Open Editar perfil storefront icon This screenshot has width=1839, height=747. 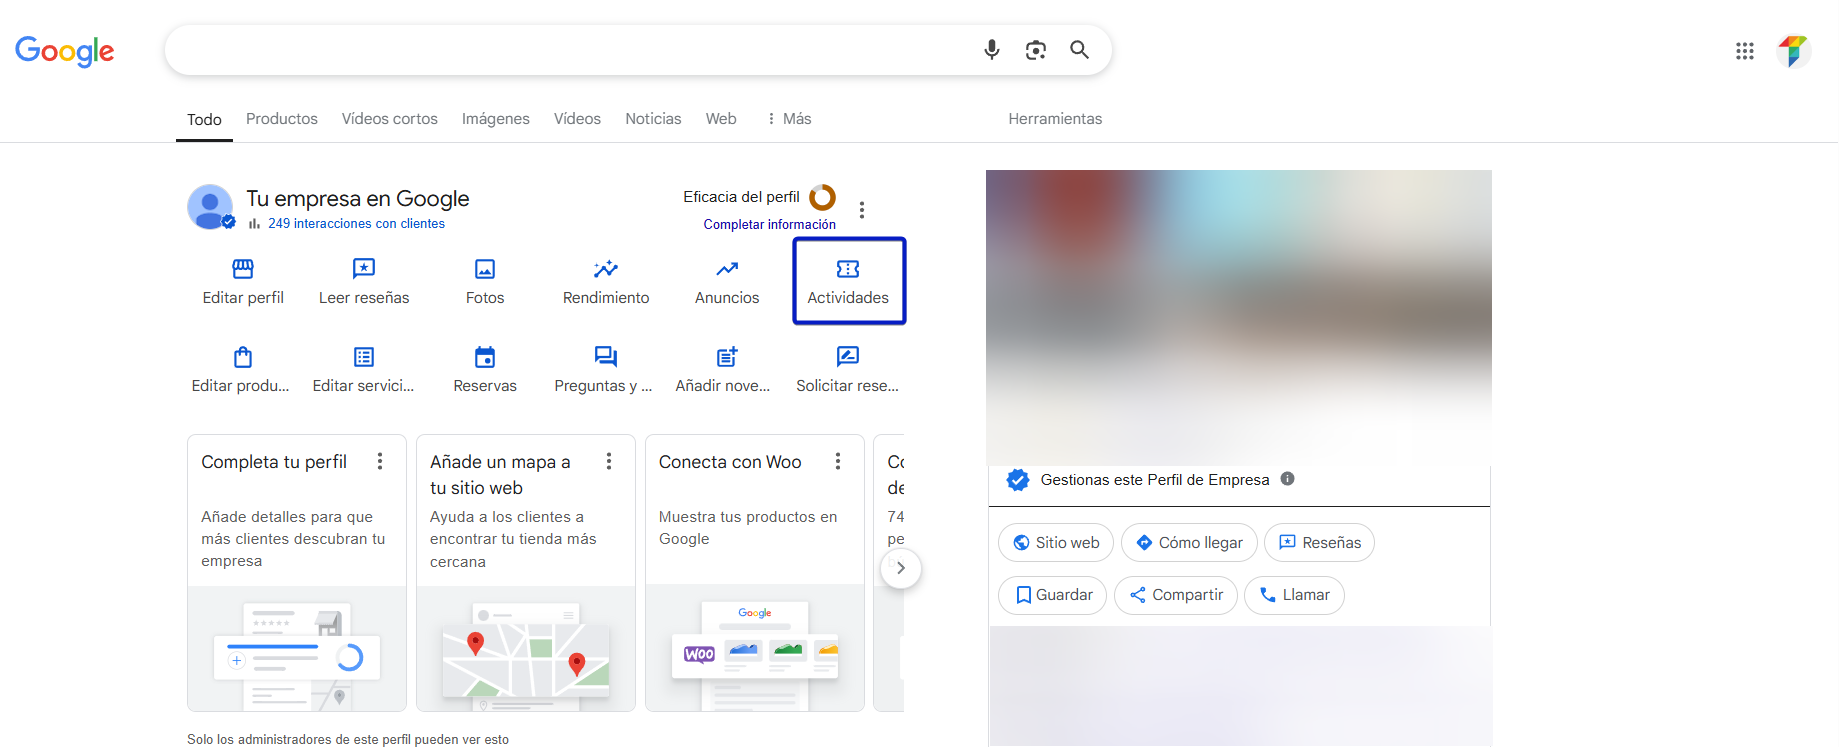[x=243, y=269]
